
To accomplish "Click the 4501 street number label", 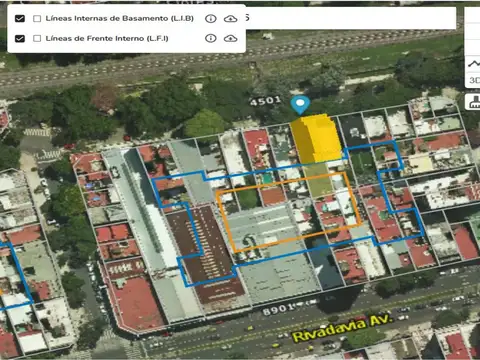I will point(266,101).
